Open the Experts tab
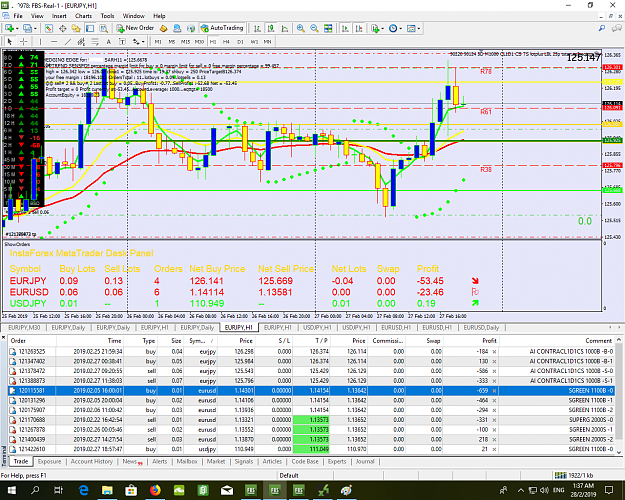 (337, 461)
